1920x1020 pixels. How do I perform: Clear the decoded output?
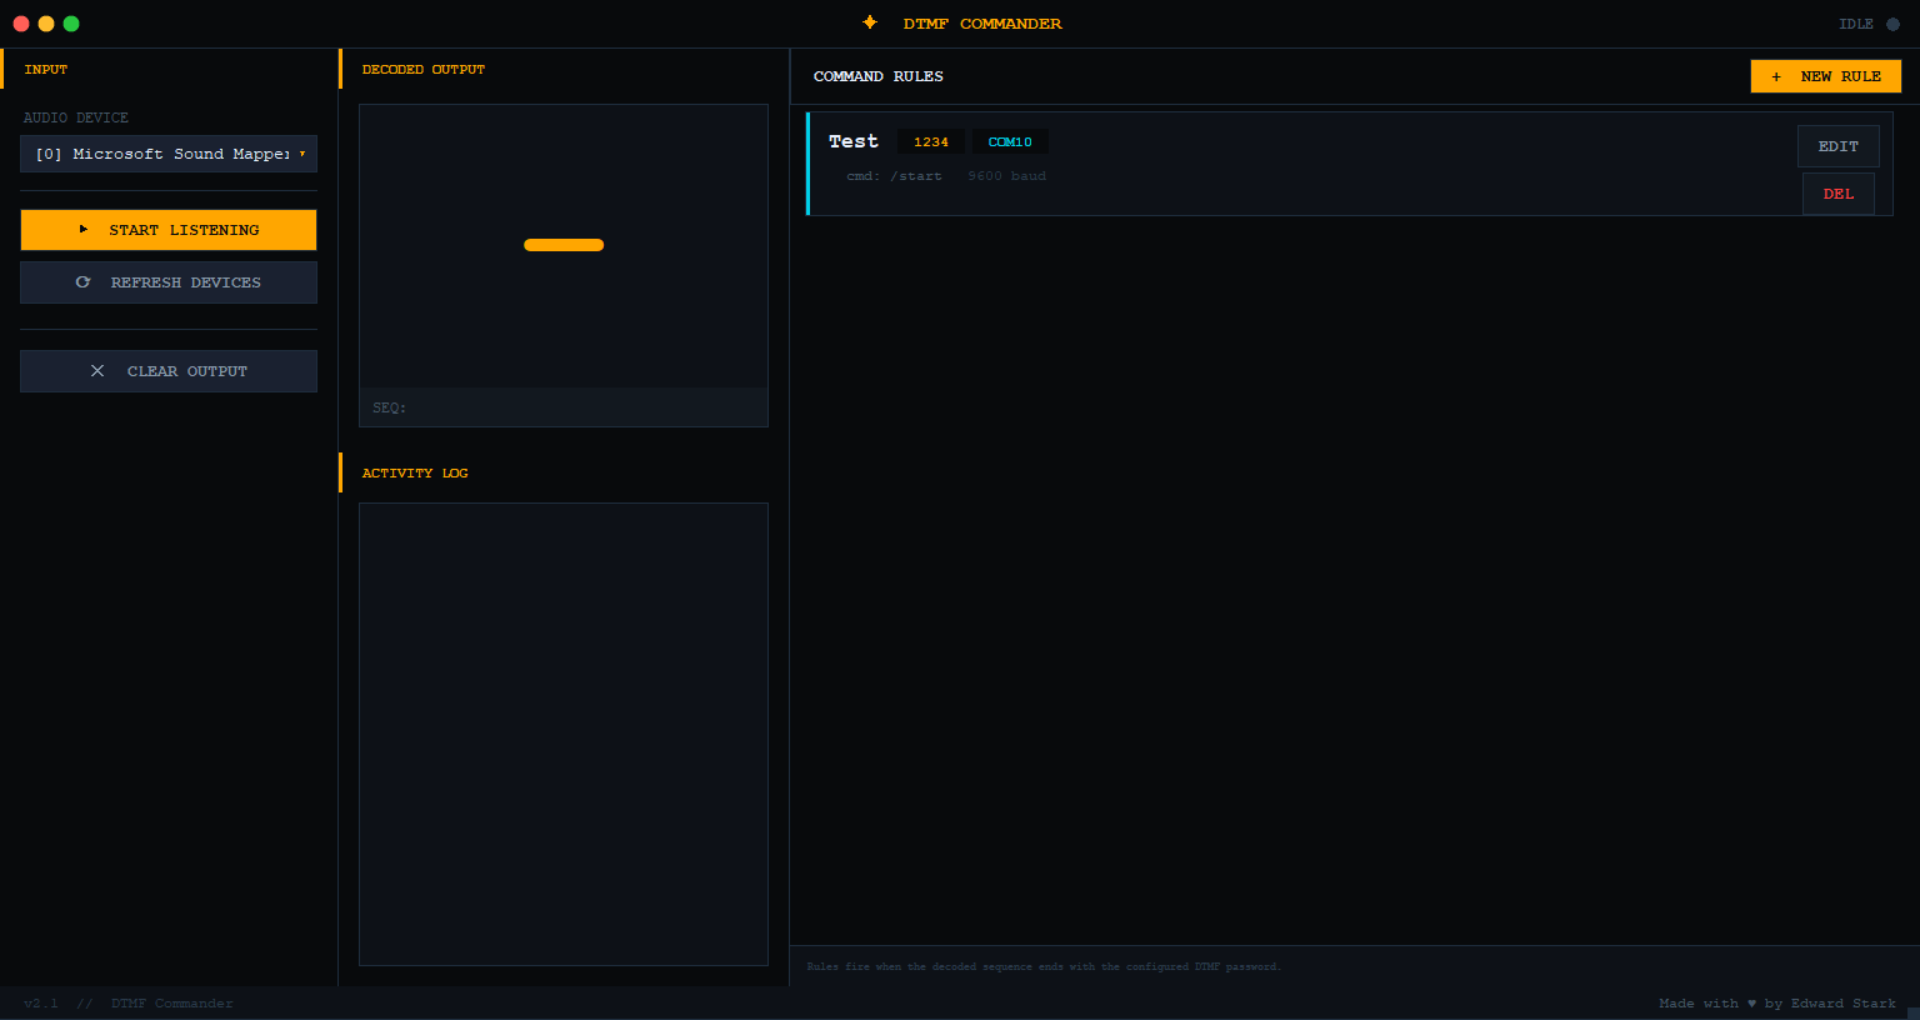click(169, 371)
